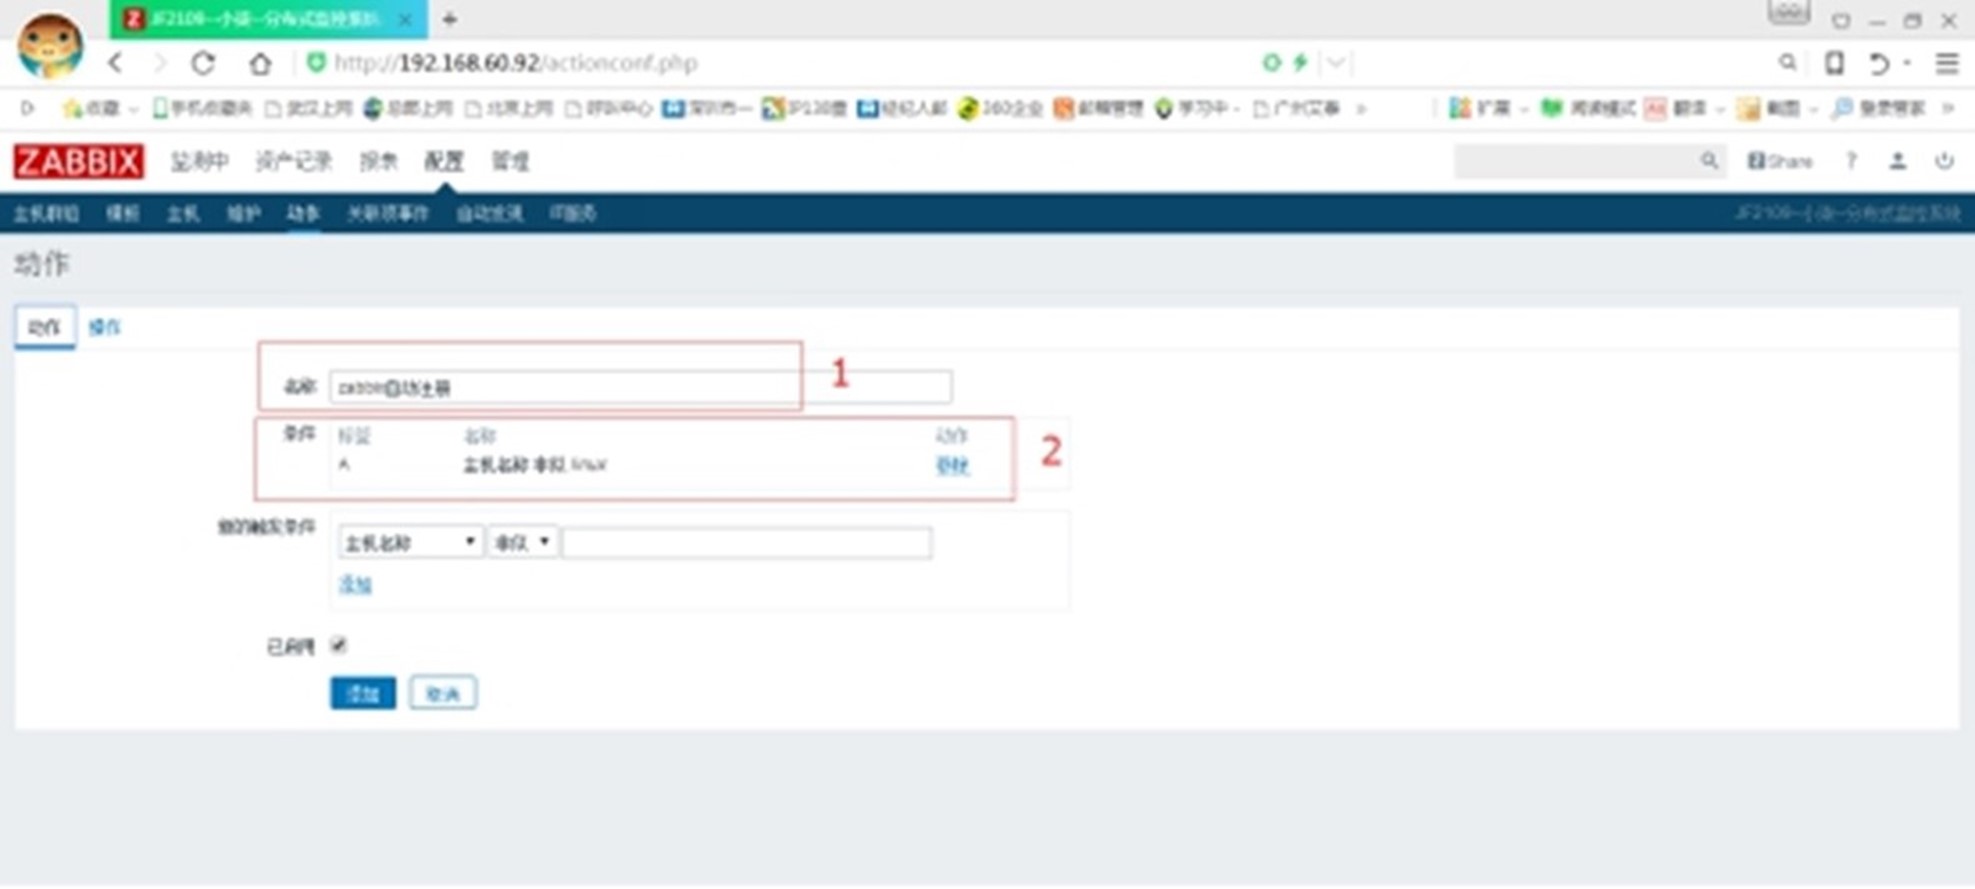Open the 管理 administration menu

click(510, 161)
